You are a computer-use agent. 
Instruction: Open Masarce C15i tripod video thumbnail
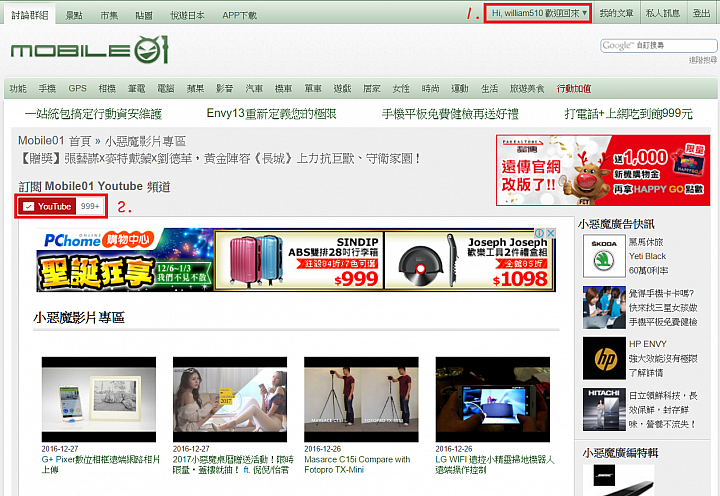tap(361, 400)
